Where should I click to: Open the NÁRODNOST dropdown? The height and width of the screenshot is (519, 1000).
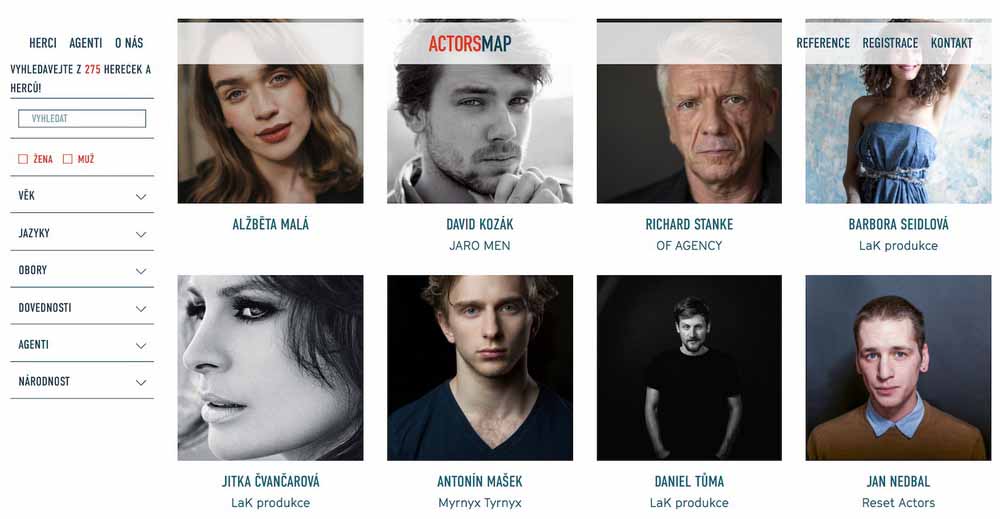click(82, 381)
